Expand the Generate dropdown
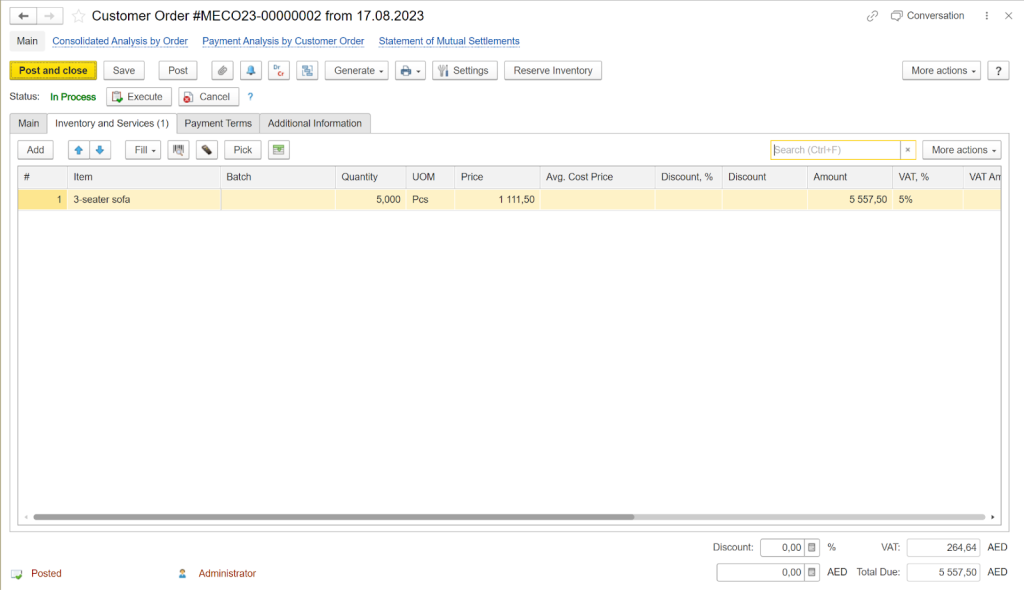1024x590 pixels. pos(357,71)
